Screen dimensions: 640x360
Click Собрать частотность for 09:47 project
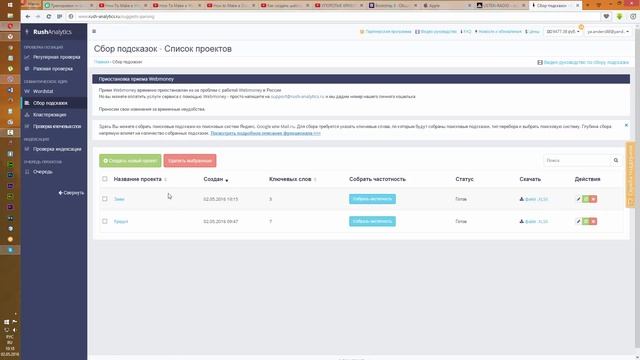(x=372, y=221)
